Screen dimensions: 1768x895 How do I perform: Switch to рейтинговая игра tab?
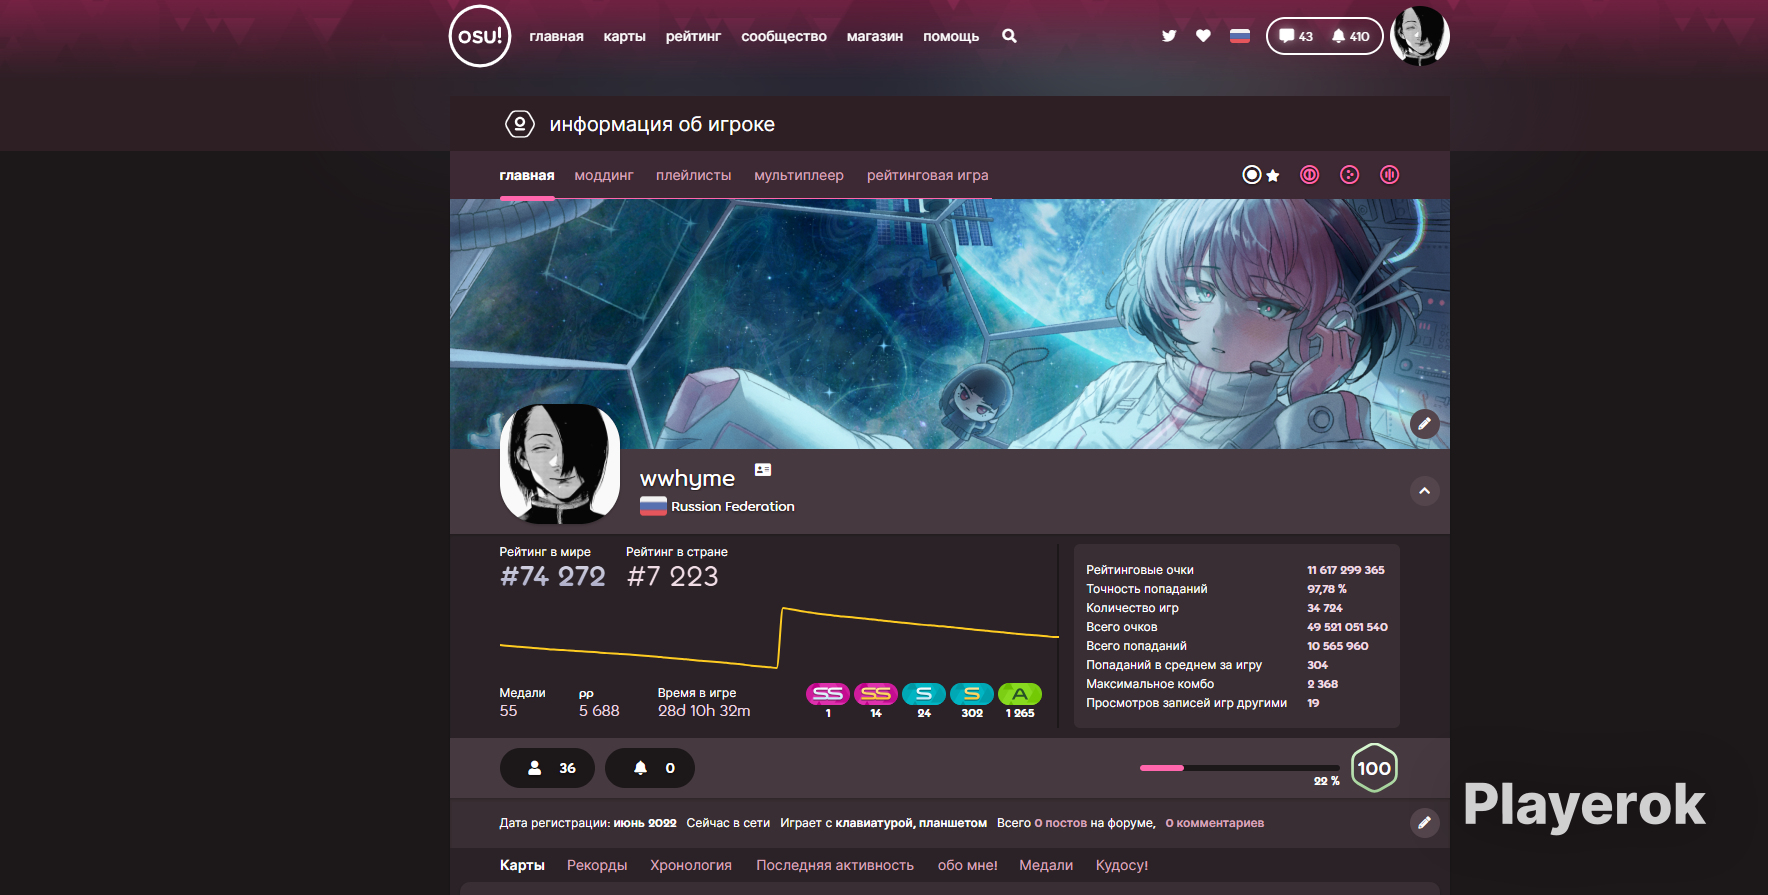pos(927,175)
